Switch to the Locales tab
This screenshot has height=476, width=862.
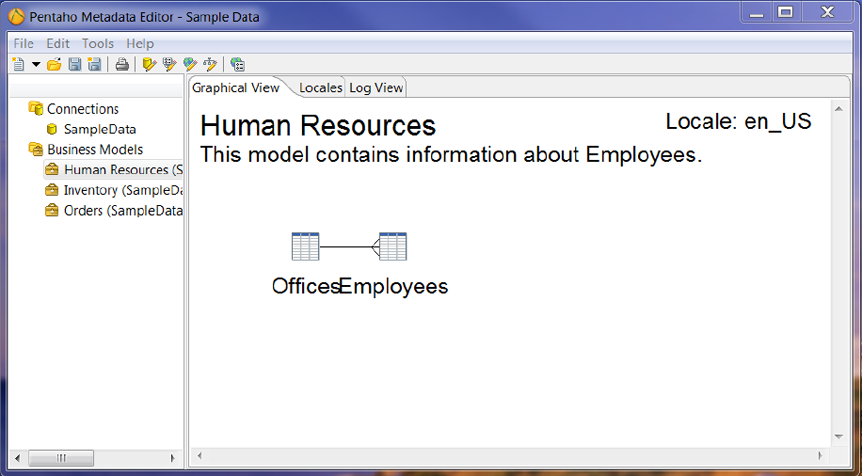(320, 88)
